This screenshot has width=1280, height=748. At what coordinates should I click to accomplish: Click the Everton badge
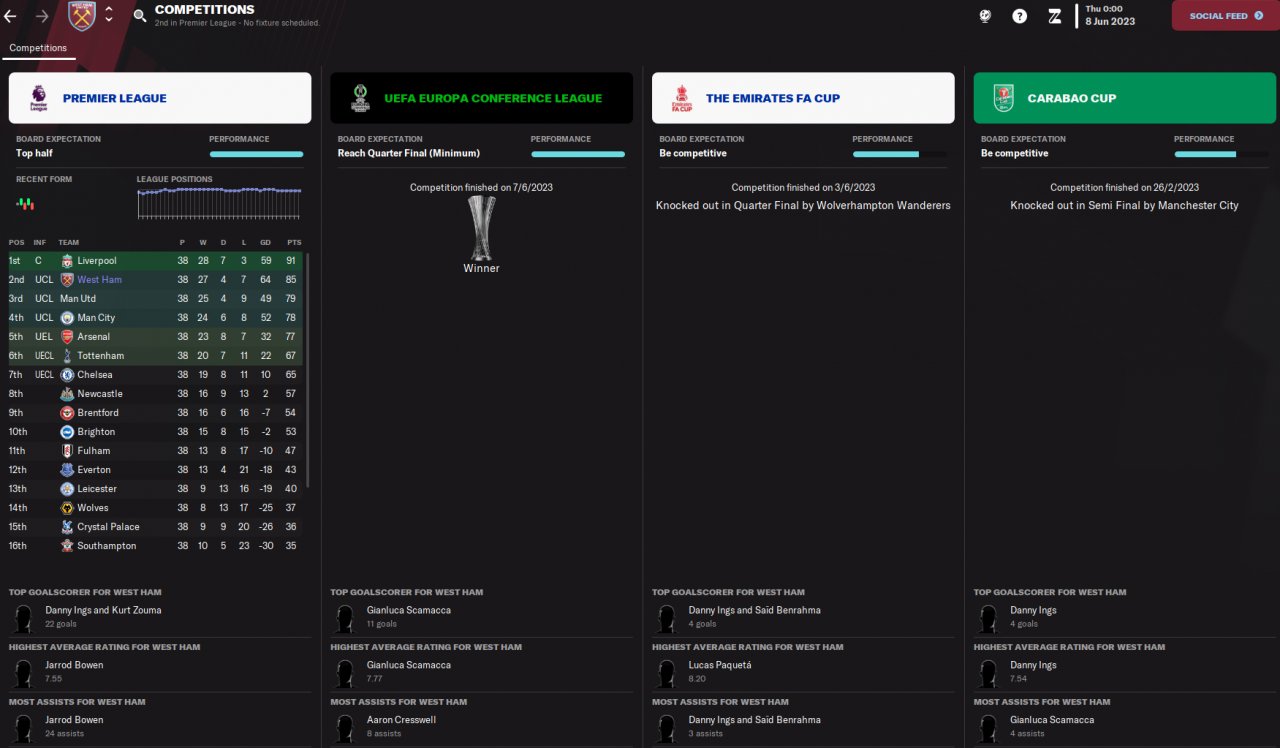pos(67,470)
